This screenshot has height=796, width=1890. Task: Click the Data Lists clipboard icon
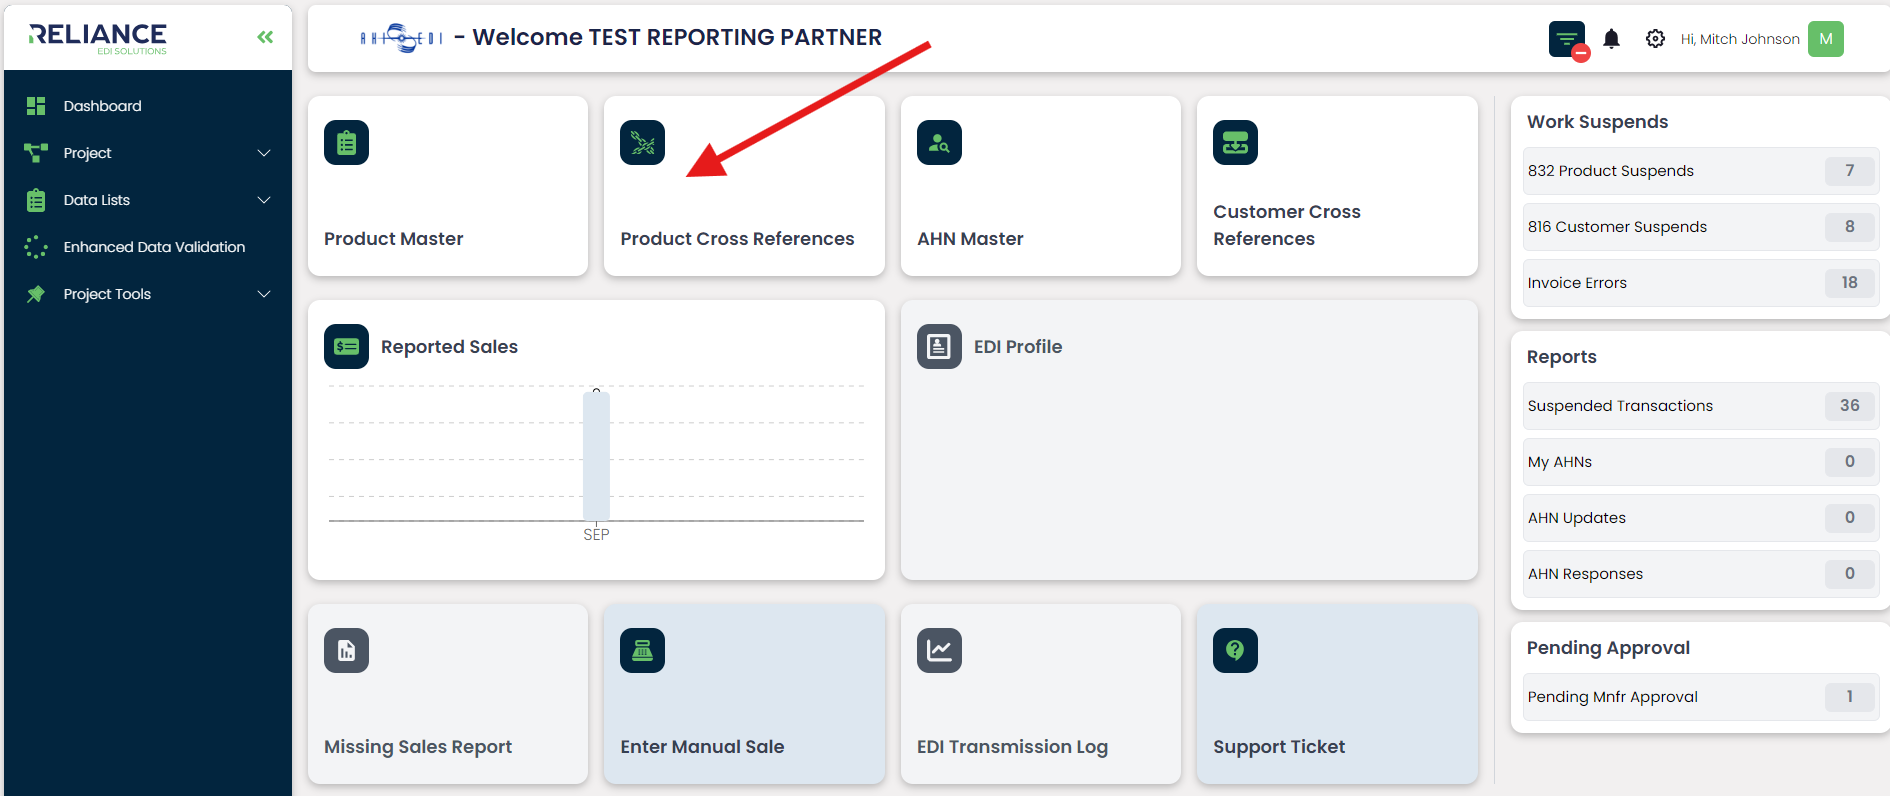[36, 200]
